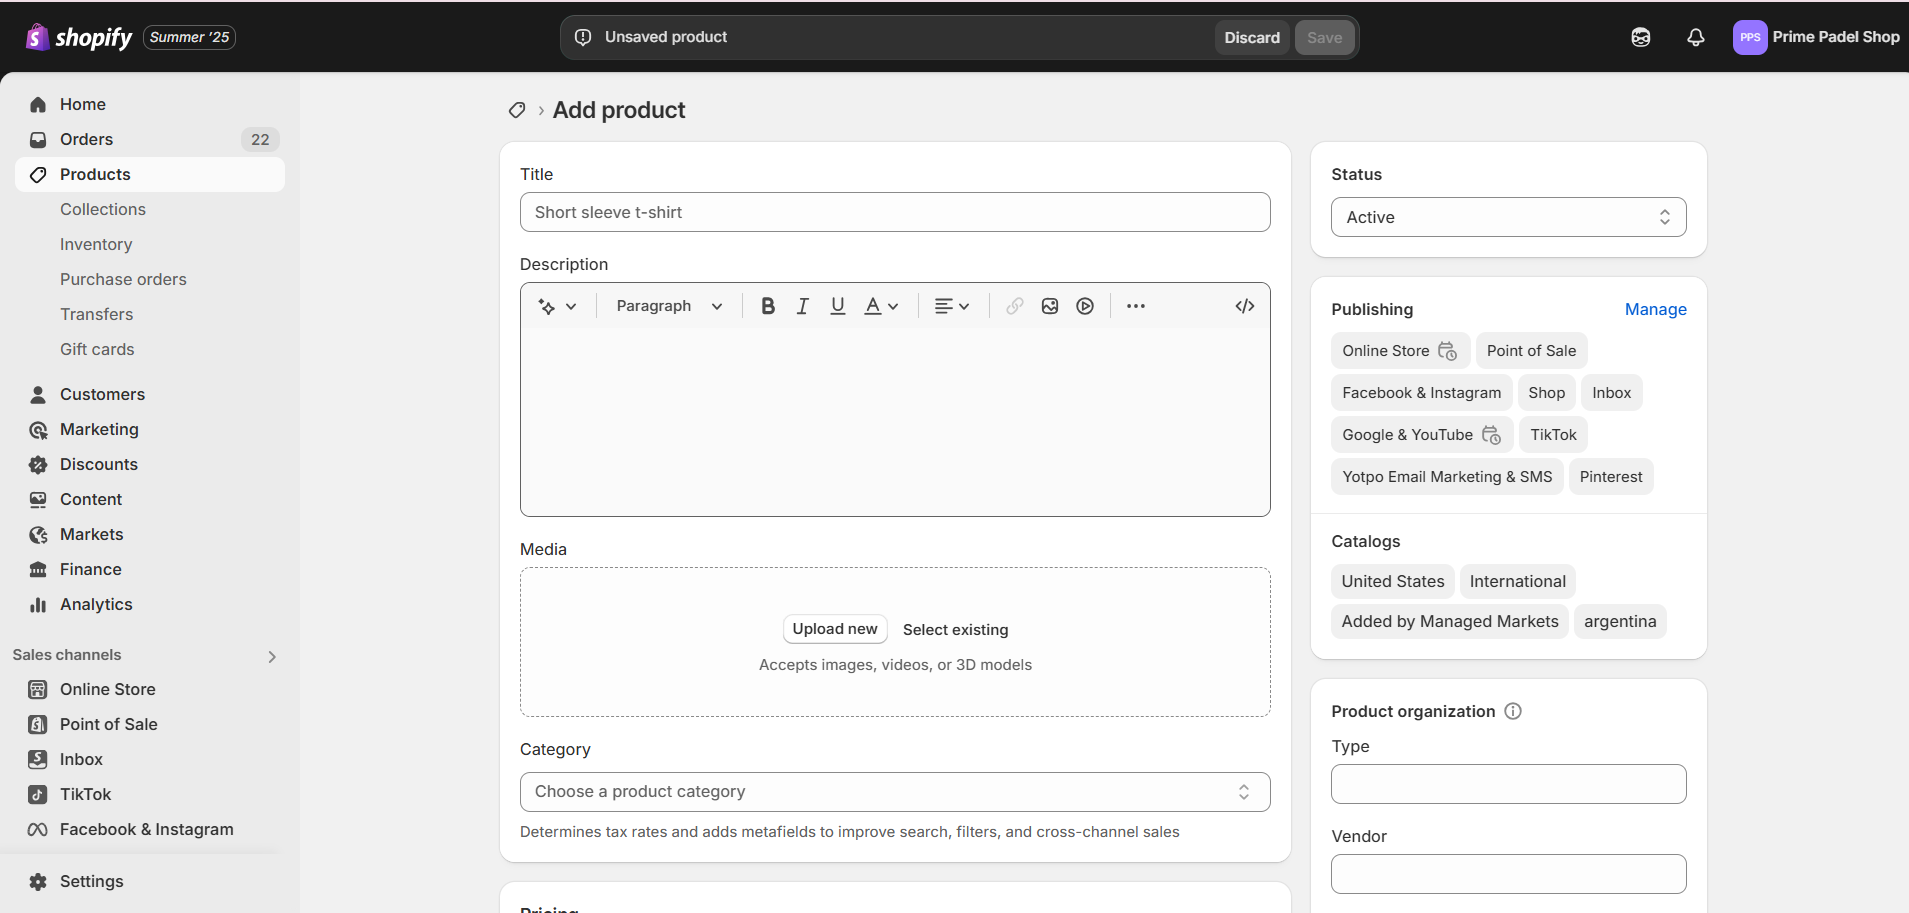Open the Paragraph style dropdown

coord(668,306)
